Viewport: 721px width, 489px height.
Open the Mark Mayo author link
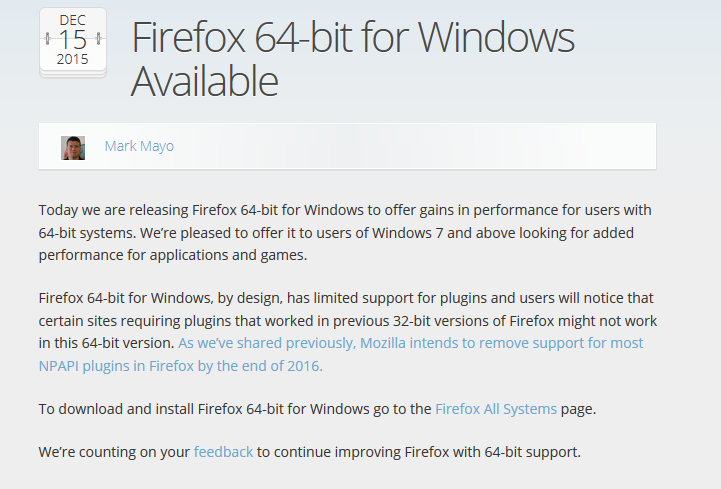click(x=139, y=146)
